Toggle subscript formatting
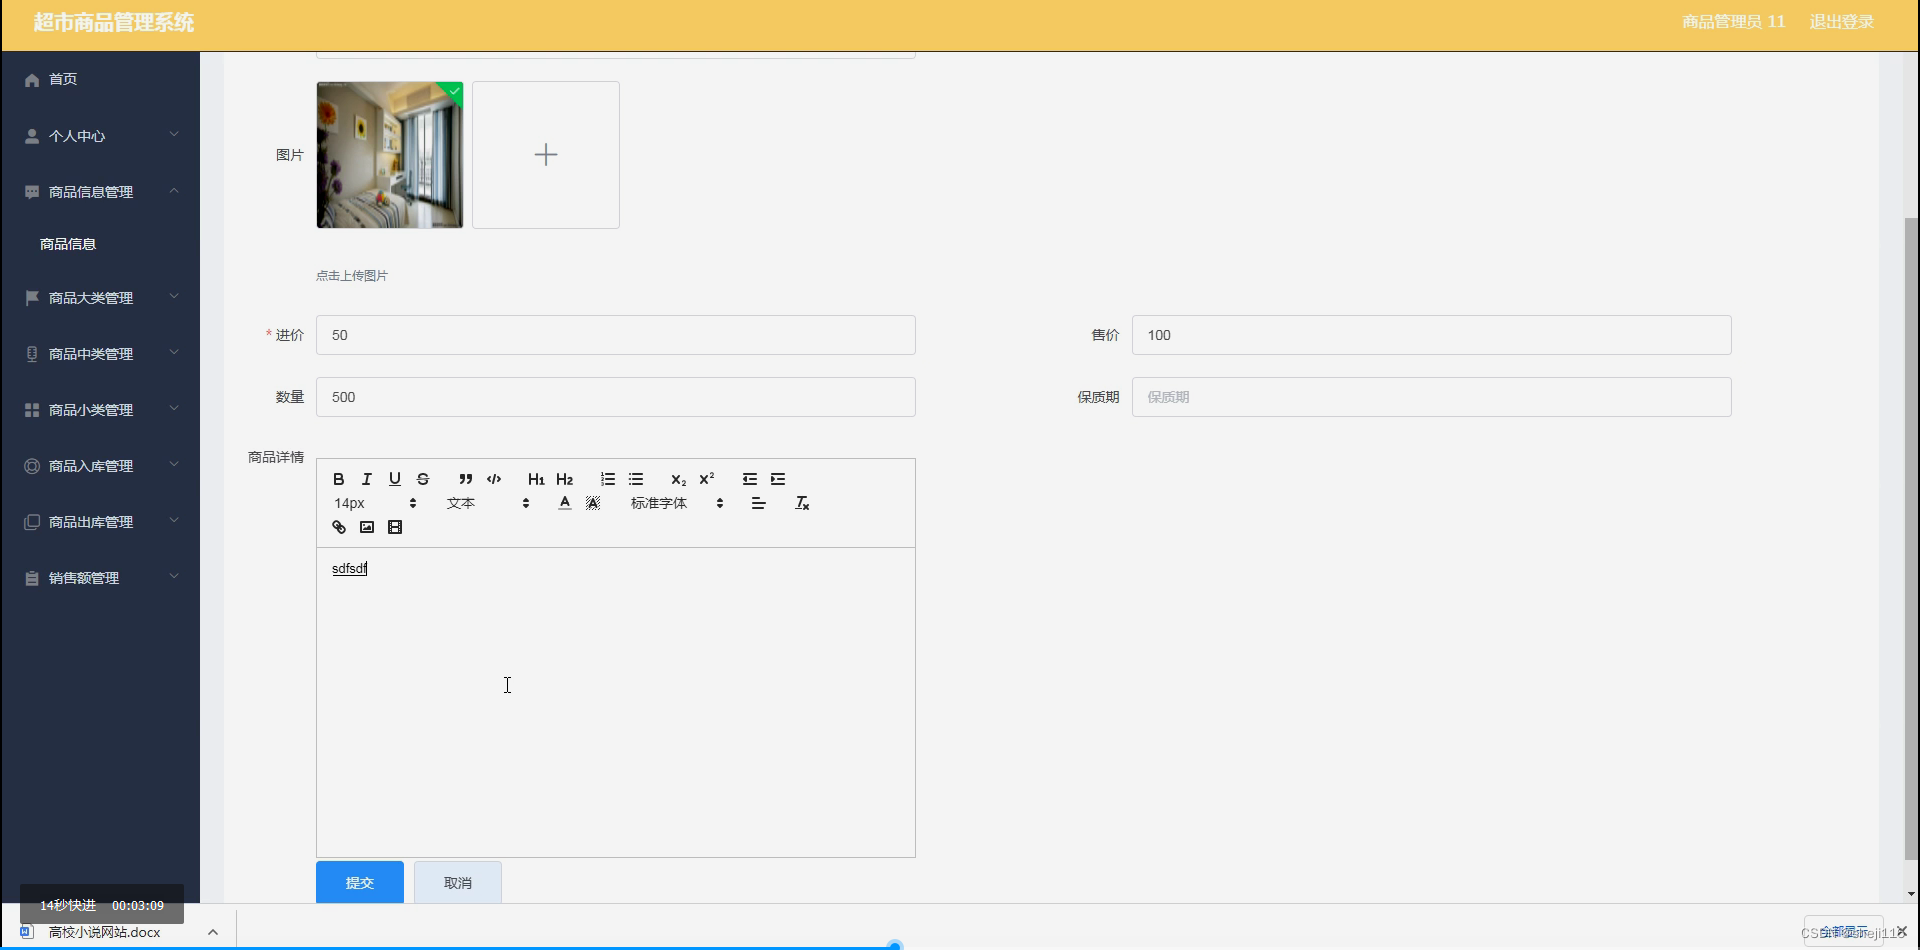 [678, 479]
